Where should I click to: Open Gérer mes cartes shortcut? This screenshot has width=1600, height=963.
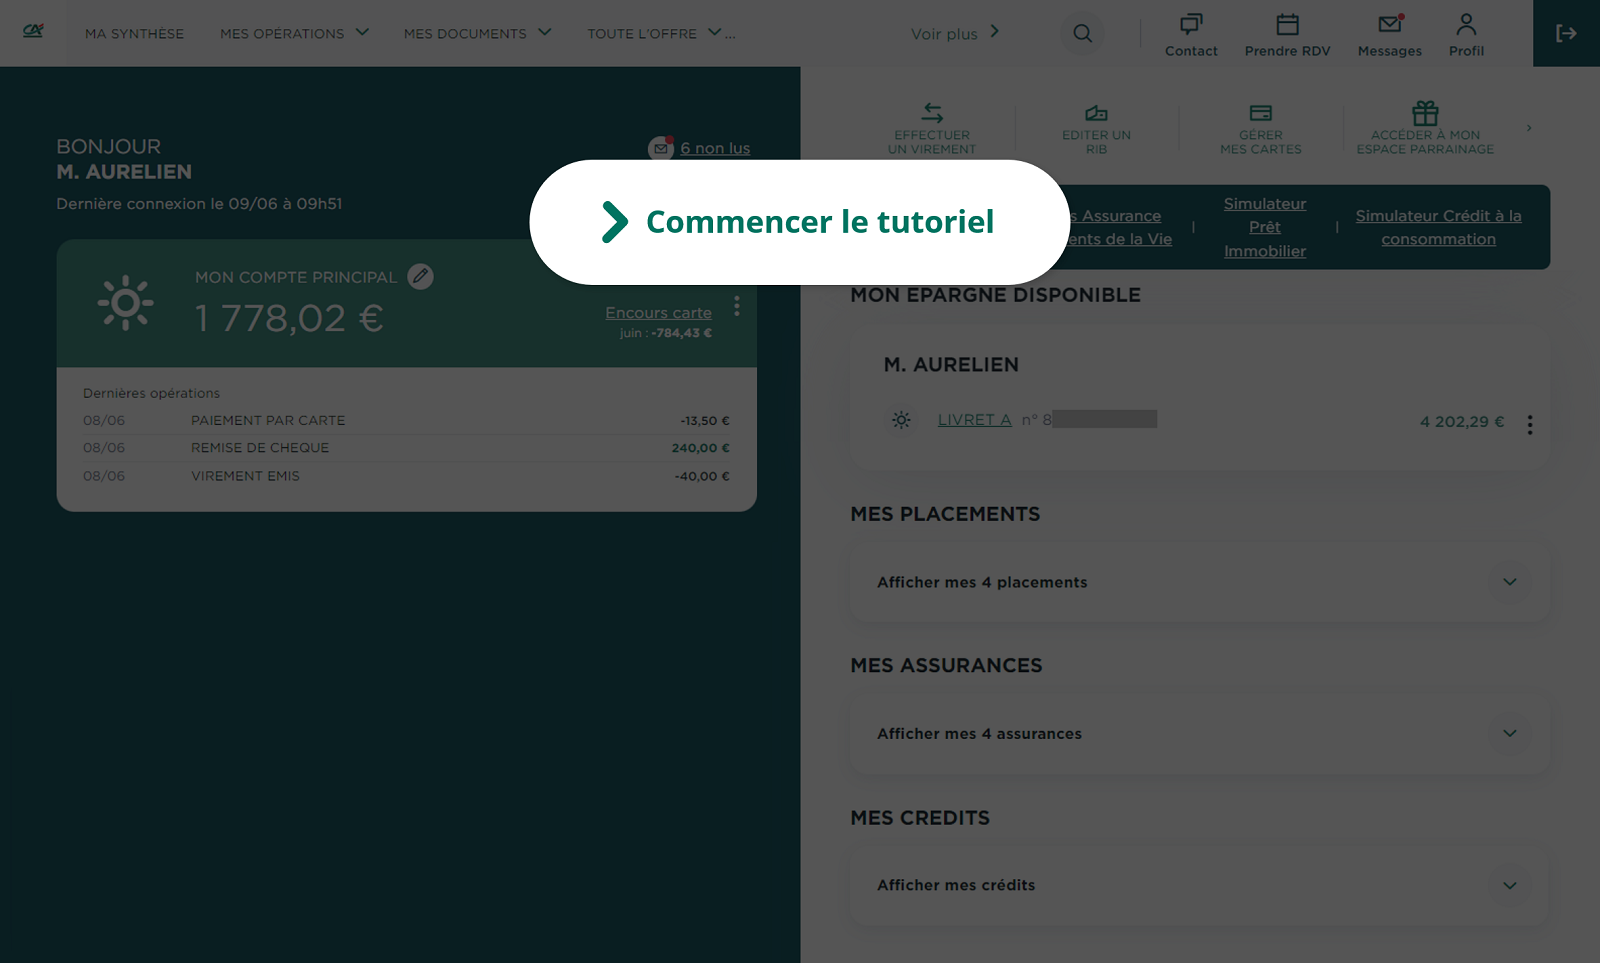pos(1260,129)
